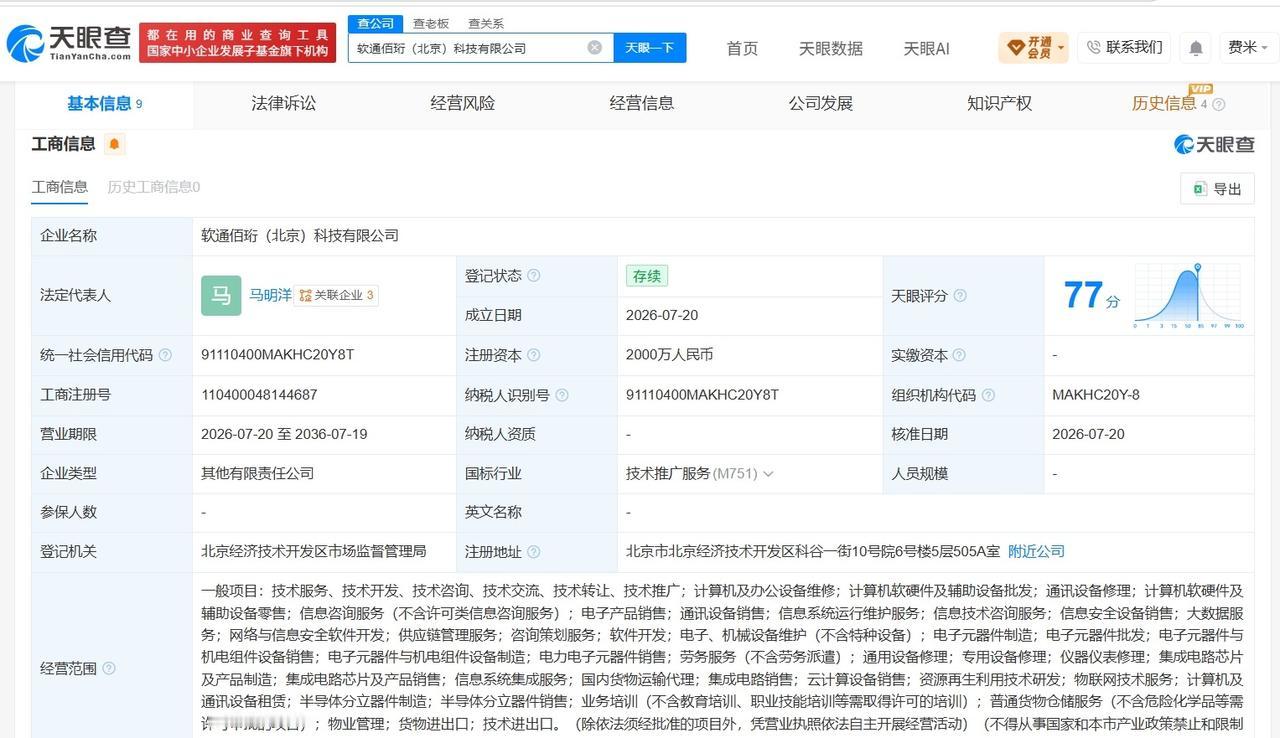The image size is (1280, 738).
Task: Click business term 2026-07-20 至 2036-07-19
Action: point(284,434)
